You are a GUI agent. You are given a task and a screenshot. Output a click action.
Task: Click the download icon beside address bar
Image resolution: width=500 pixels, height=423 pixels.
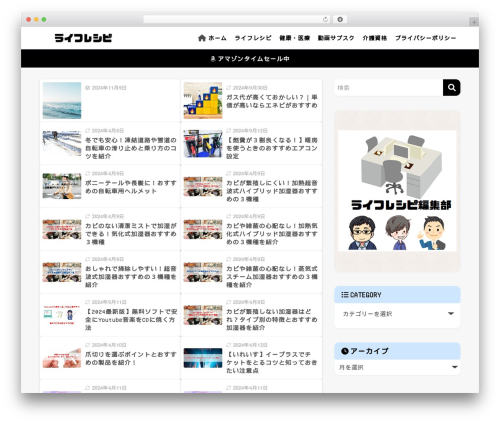(x=340, y=19)
